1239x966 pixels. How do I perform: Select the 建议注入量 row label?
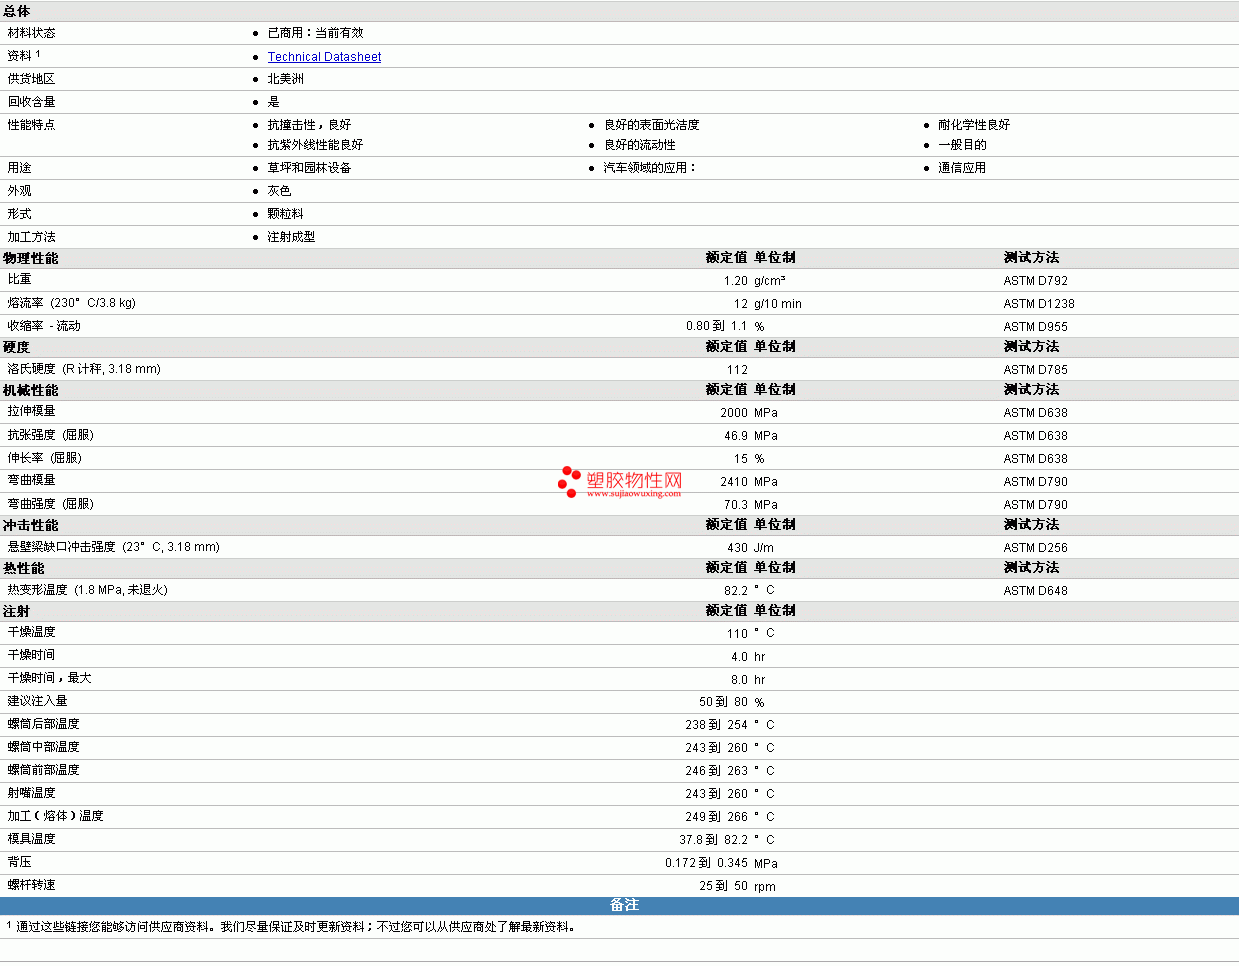pos(38,701)
